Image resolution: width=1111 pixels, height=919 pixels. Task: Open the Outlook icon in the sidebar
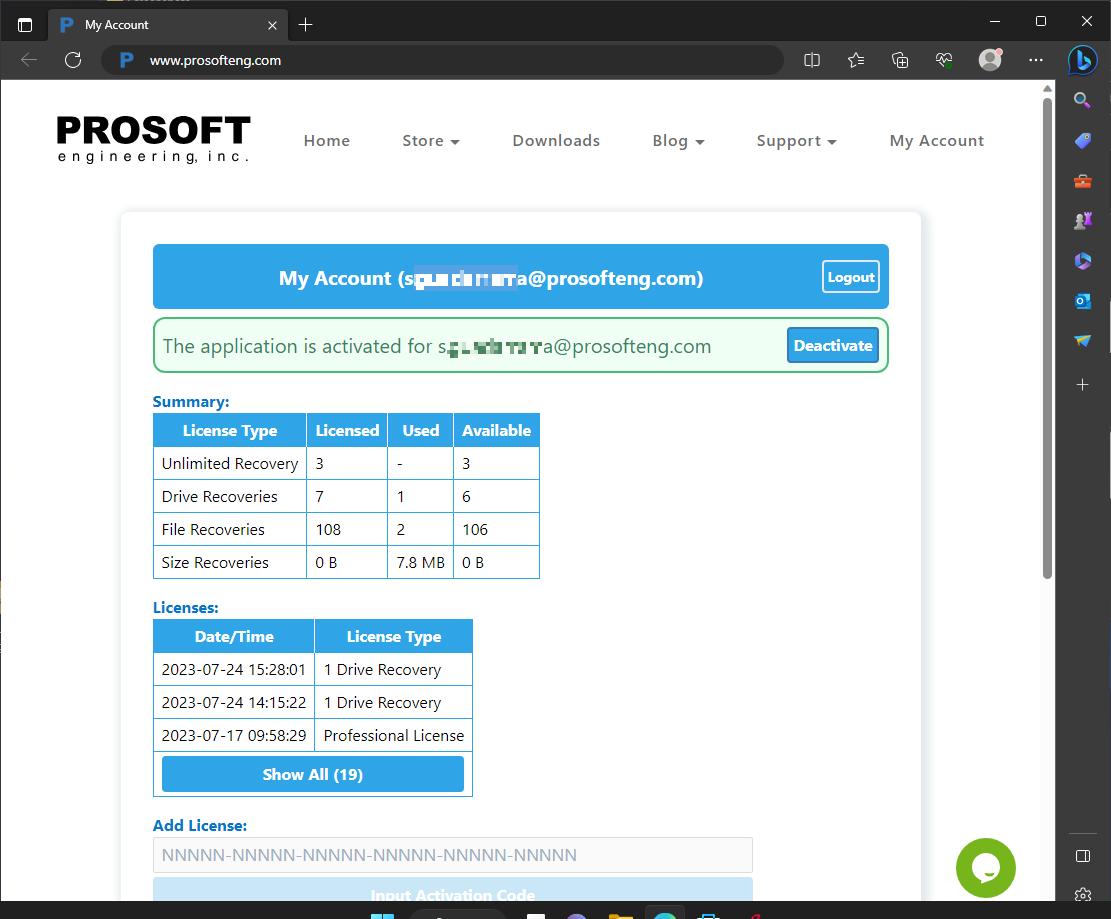(x=1082, y=301)
